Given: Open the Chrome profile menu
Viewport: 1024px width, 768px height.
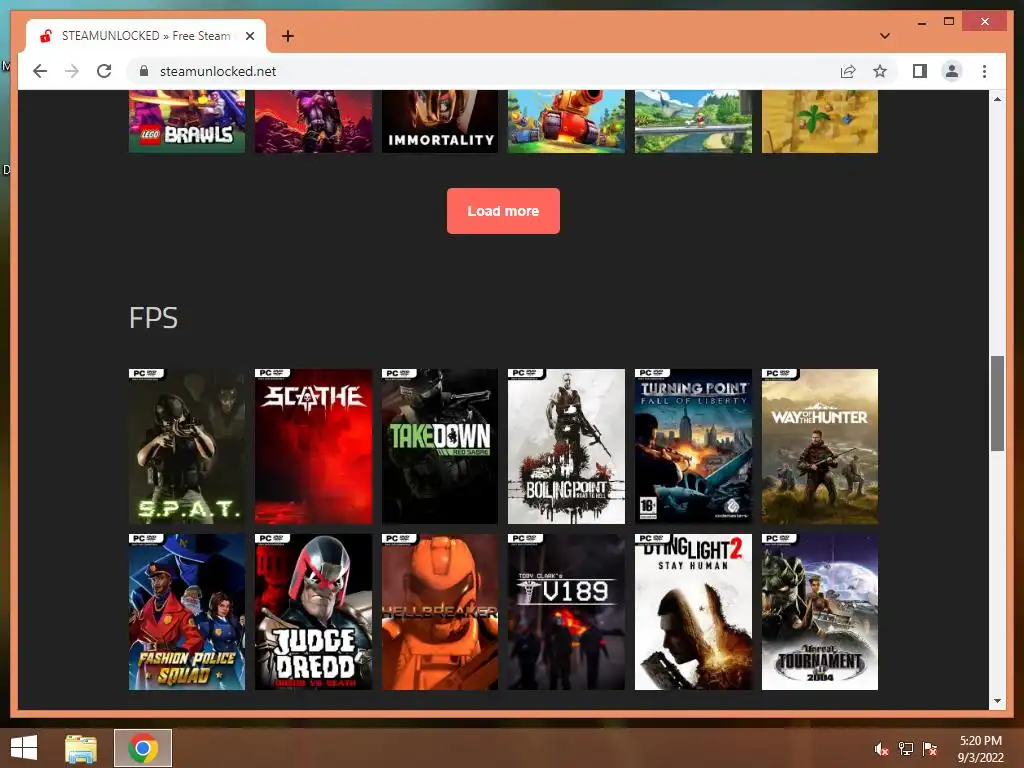Looking at the screenshot, I should pos(952,71).
